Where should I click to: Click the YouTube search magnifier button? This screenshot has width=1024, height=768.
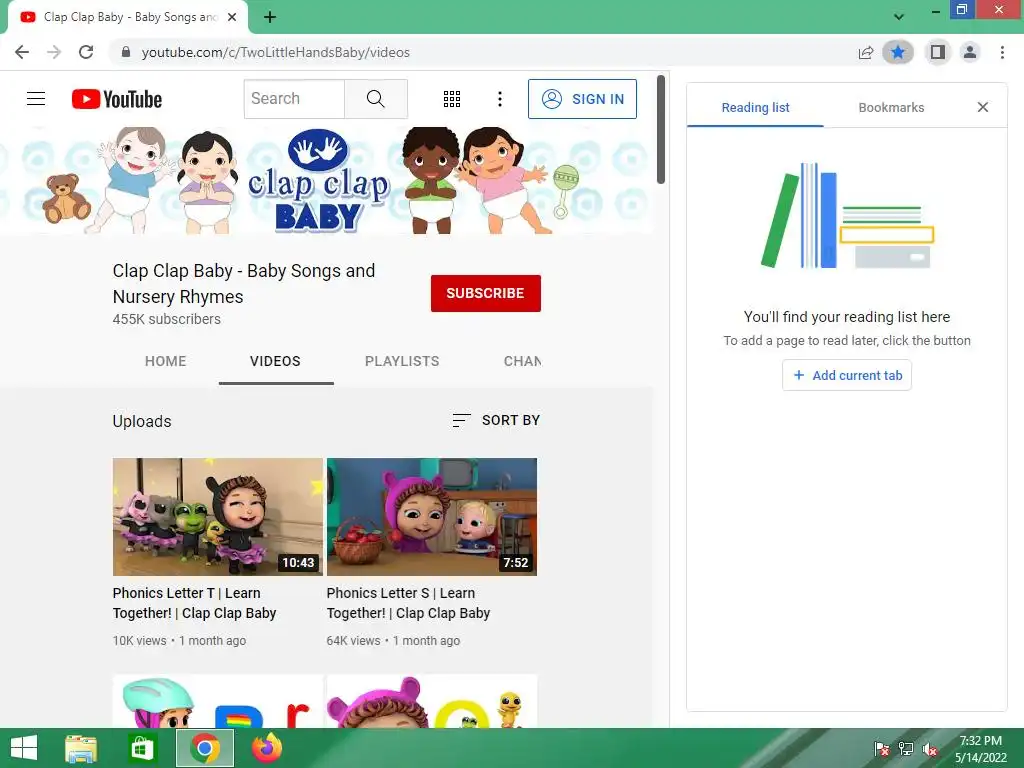point(376,99)
